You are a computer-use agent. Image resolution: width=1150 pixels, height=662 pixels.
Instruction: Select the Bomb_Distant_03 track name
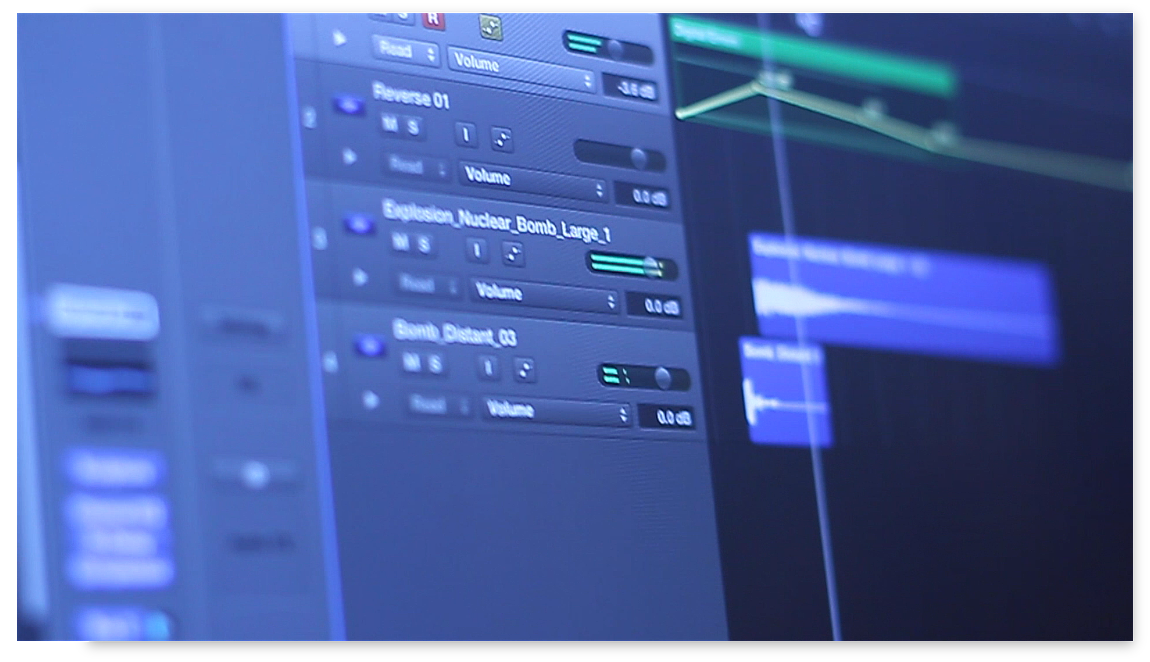coord(455,332)
